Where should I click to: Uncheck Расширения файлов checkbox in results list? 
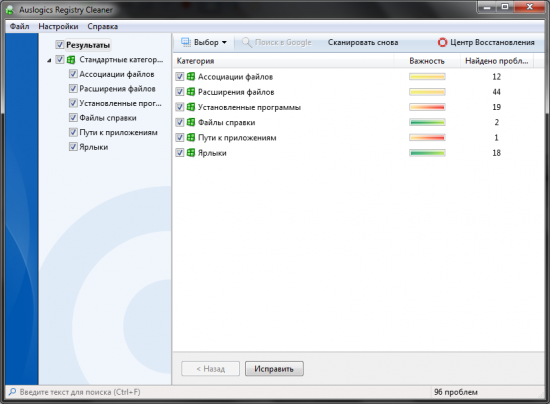tap(180, 92)
